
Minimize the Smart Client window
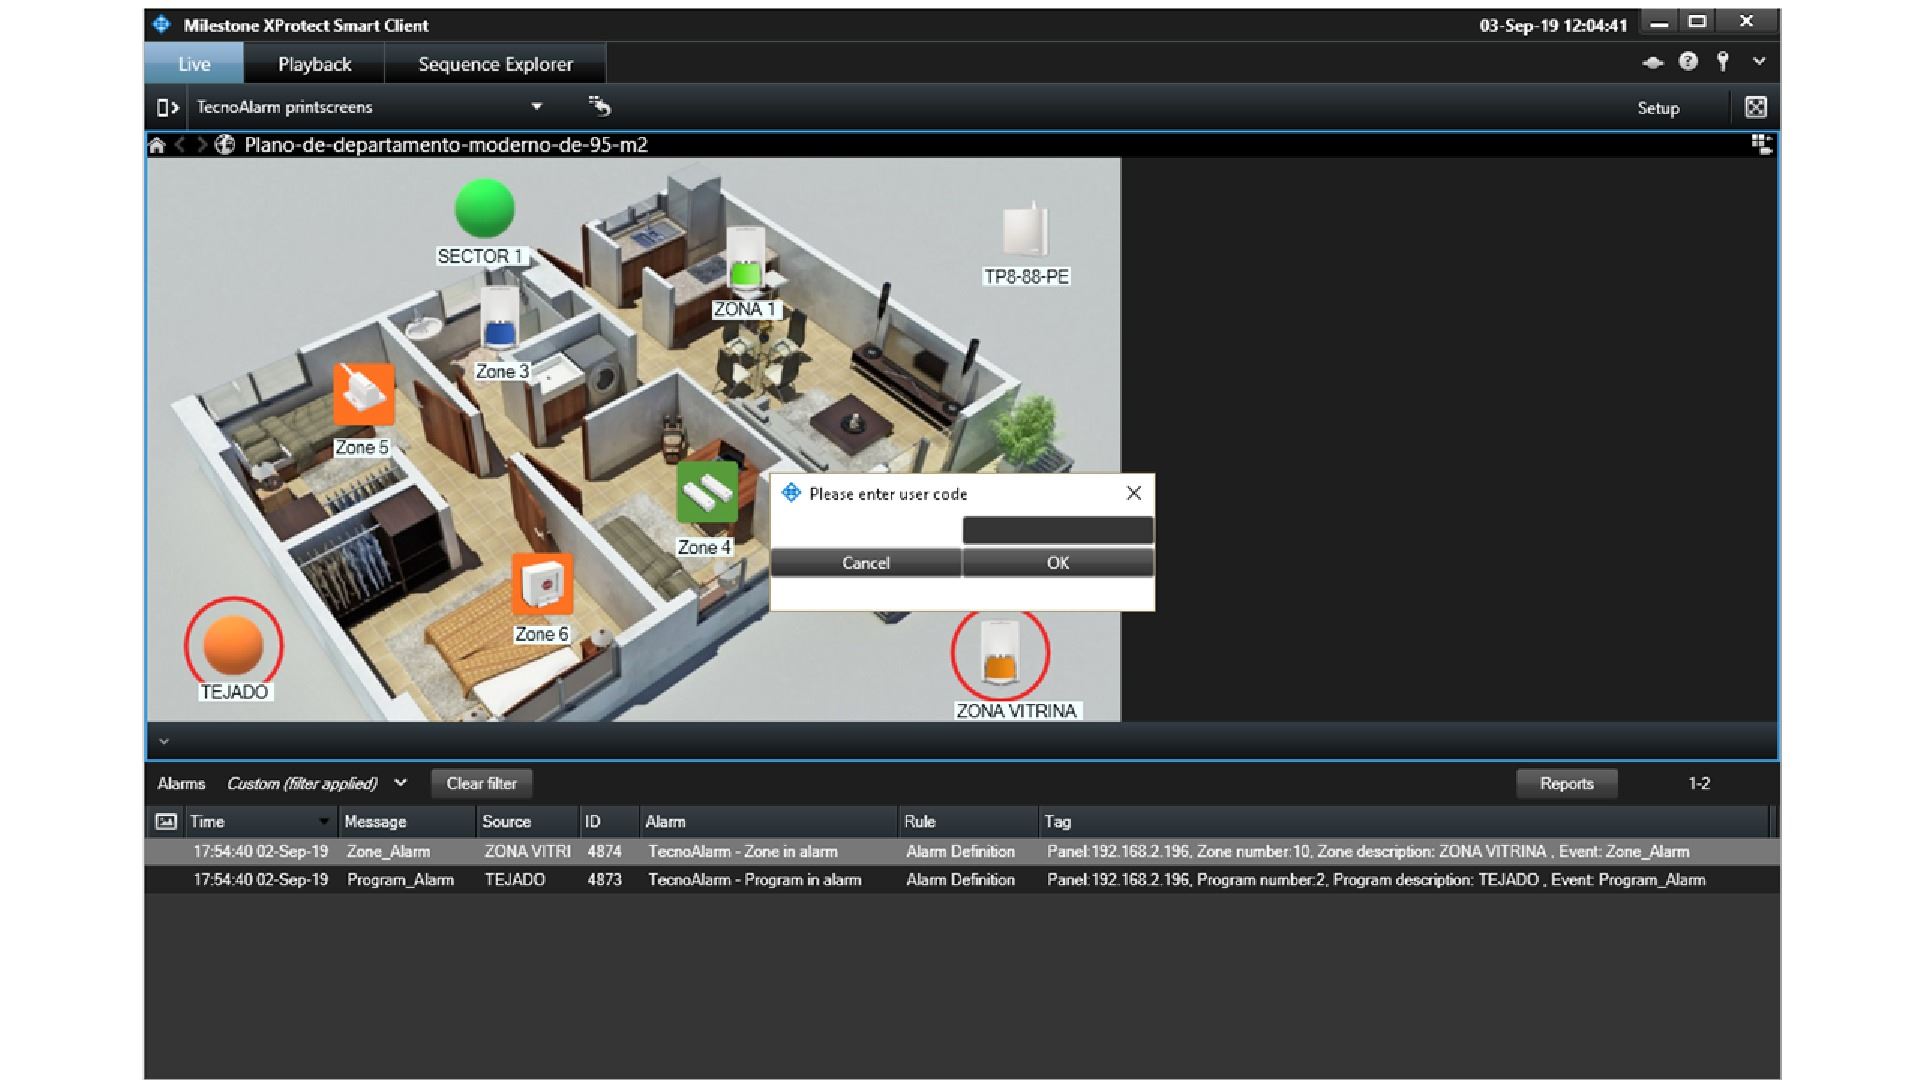pos(1659,23)
